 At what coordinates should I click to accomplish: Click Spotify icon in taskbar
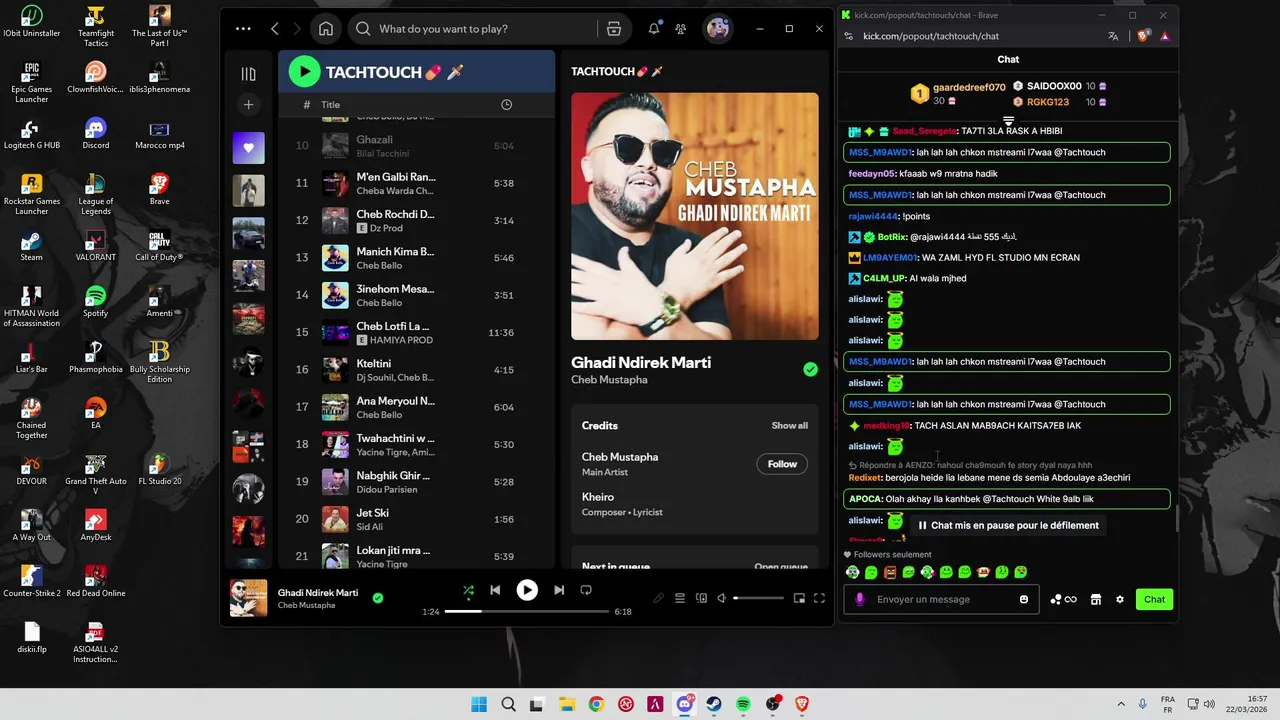[743, 704]
